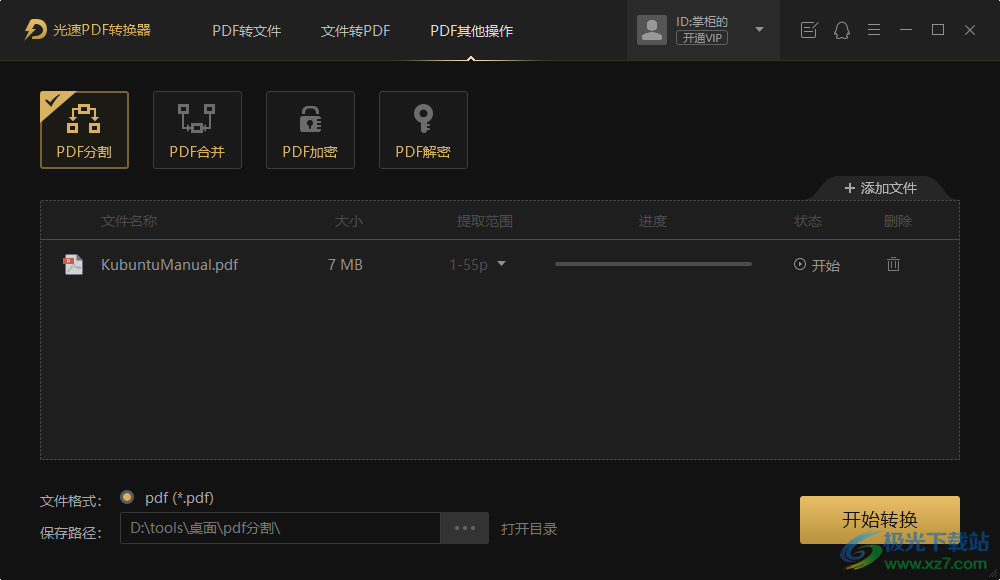
Task: Start KubuntuManual.pdf with 开始 play control
Action: [816, 265]
